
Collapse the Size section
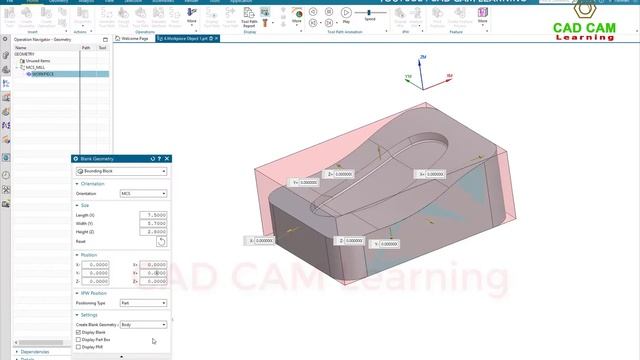tap(77, 206)
